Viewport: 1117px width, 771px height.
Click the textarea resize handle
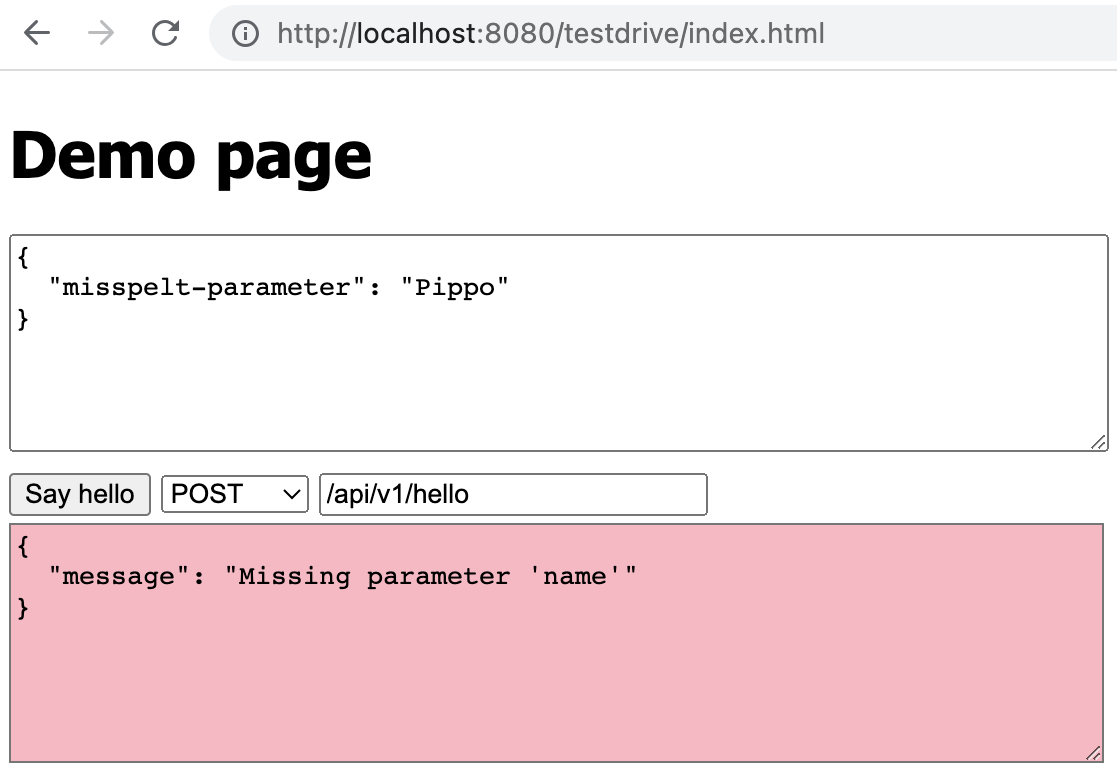click(x=1098, y=442)
